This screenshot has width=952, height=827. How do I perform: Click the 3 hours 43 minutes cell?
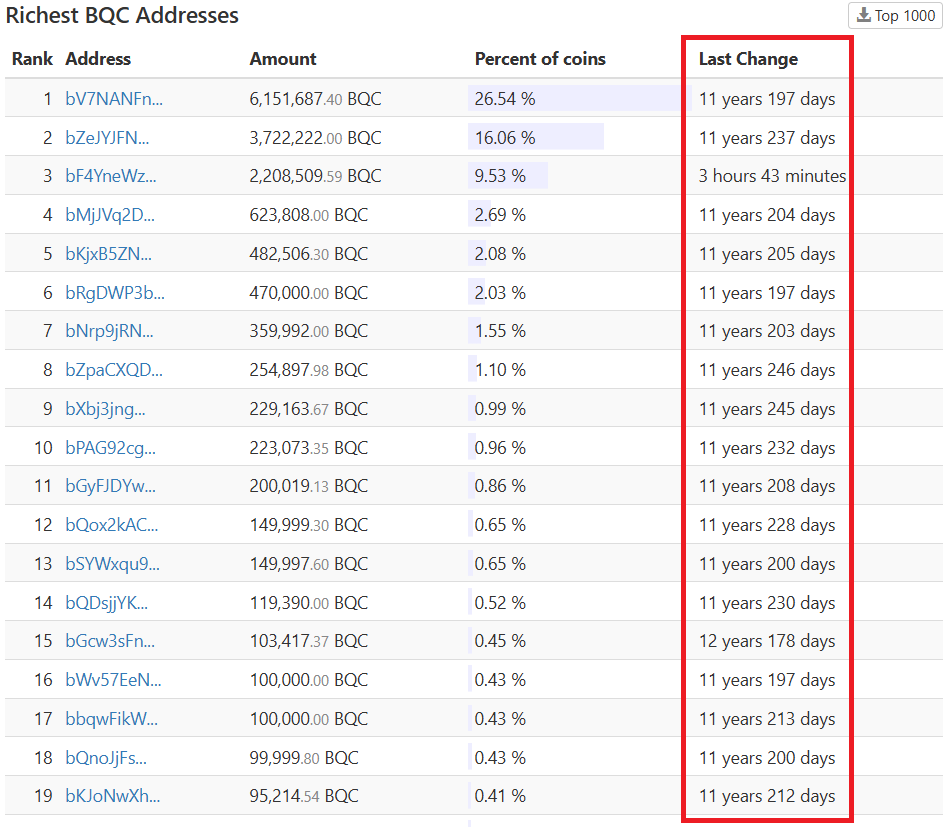click(x=772, y=176)
